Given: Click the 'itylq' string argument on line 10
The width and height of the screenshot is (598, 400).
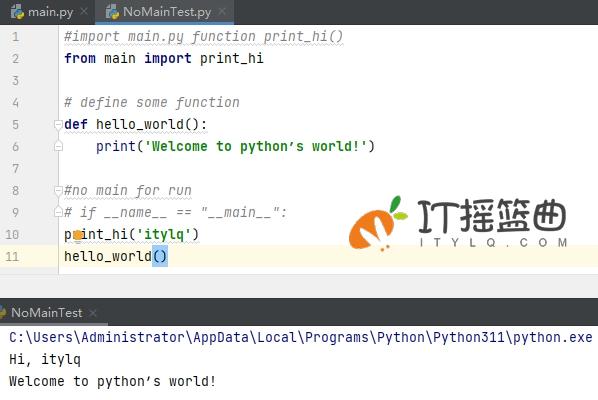Looking at the screenshot, I should point(164,234).
